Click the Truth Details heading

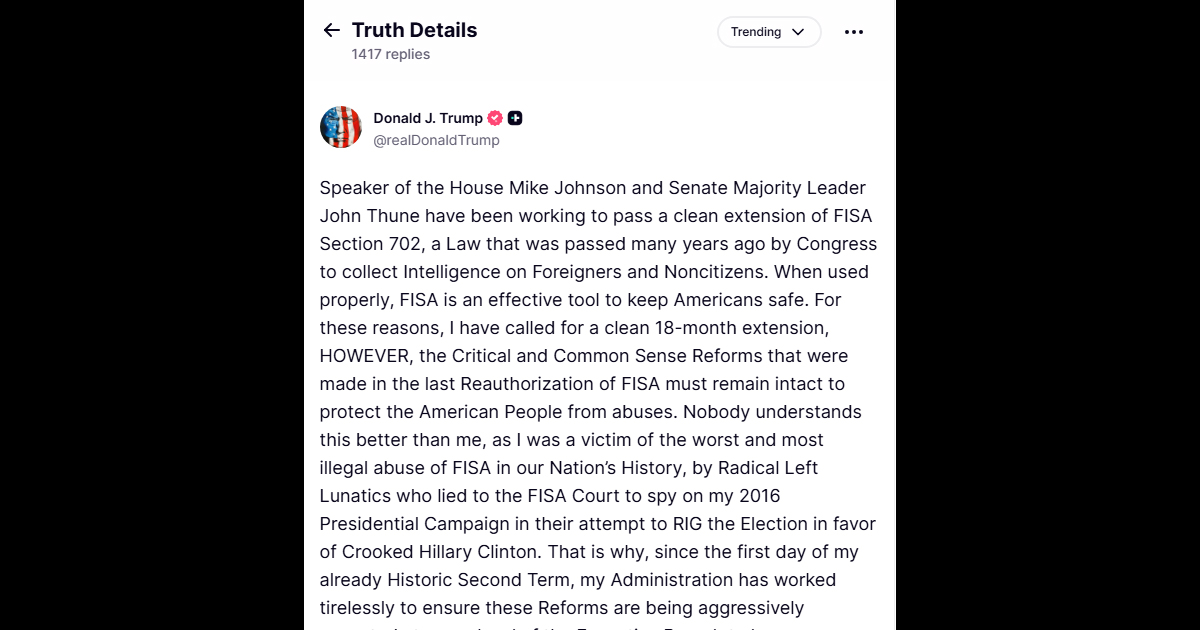[414, 30]
